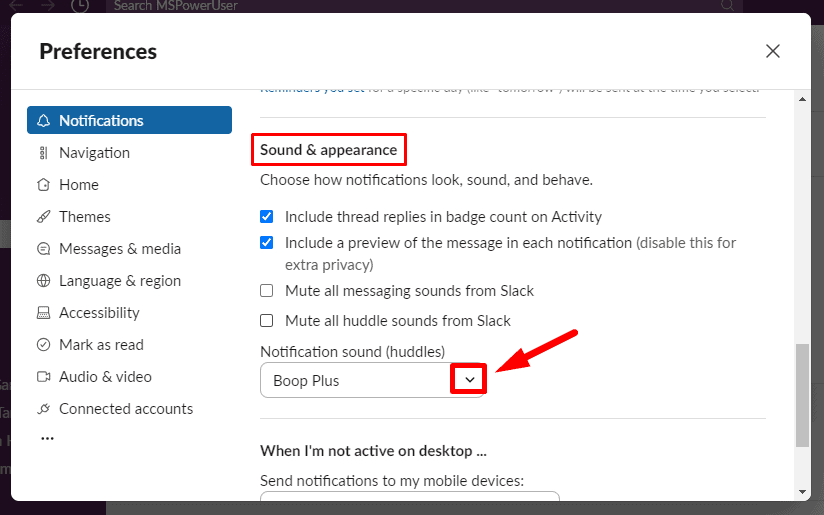Click the Home sidebar icon
This screenshot has height=515, width=824.
(43, 185)
